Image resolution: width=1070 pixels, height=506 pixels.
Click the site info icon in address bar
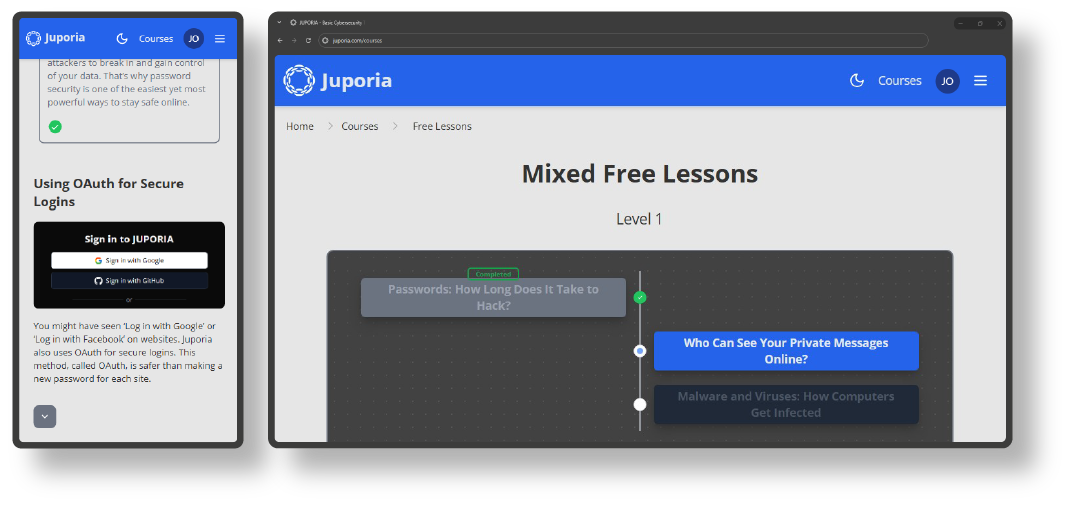point(325,41)
